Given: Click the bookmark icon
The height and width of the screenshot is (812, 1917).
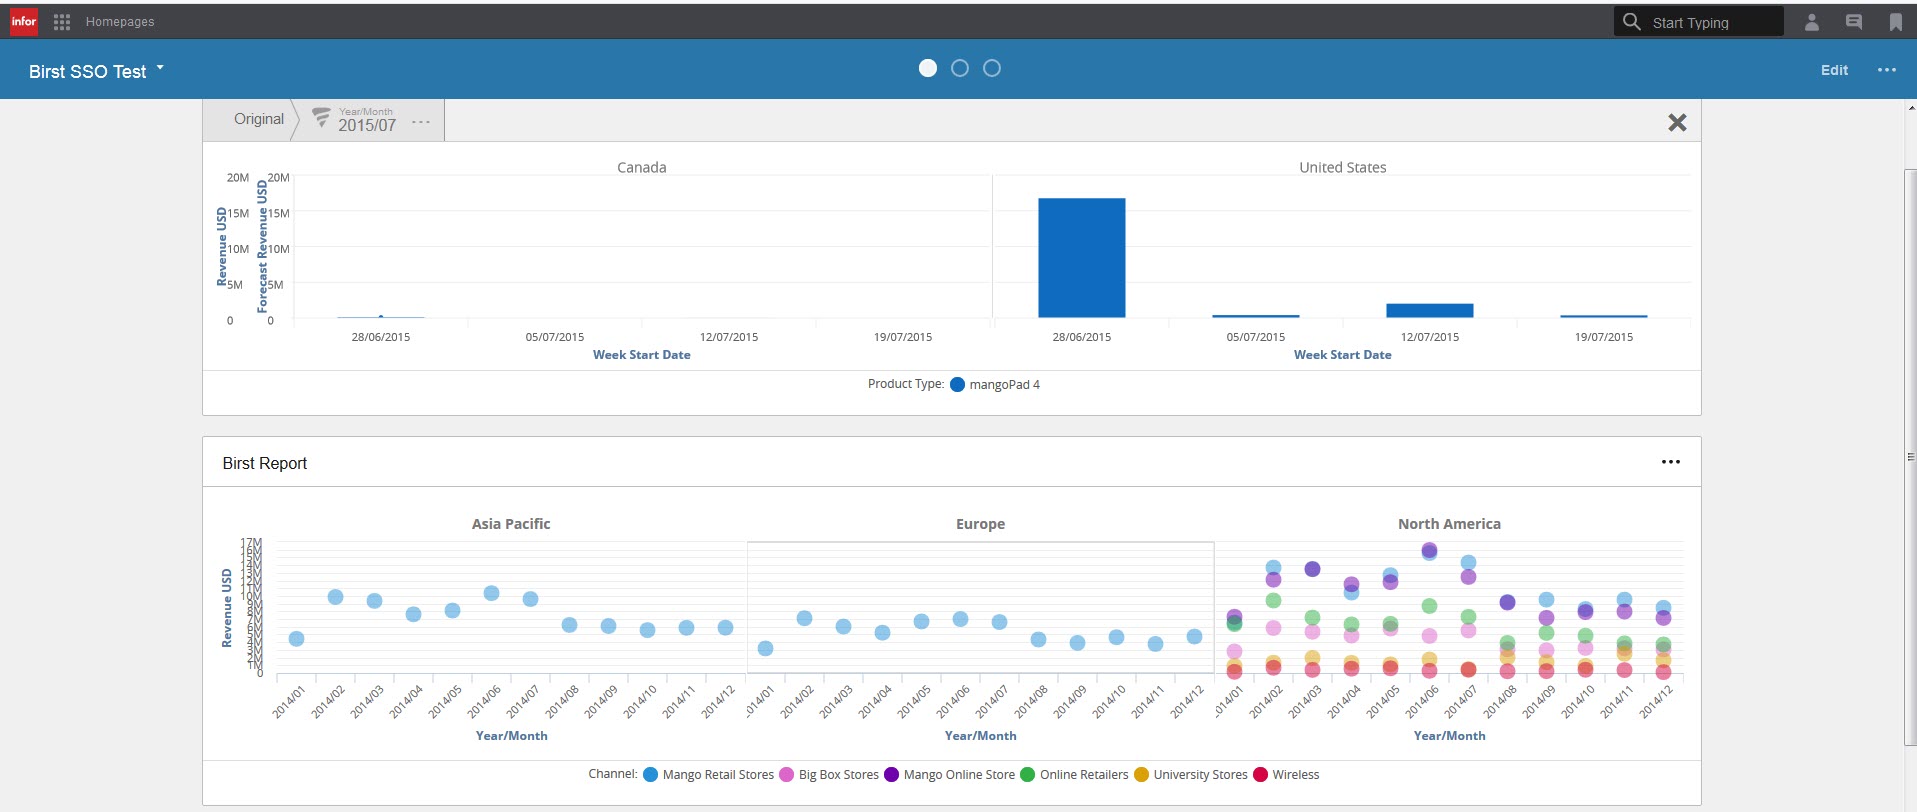Looking at the screenshot, I should point(1896,22).
